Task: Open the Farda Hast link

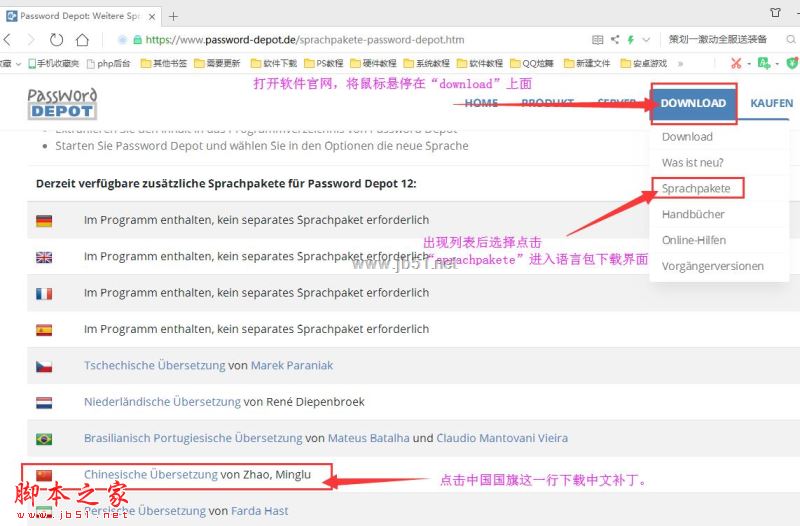Action: [x=260, y=511]
